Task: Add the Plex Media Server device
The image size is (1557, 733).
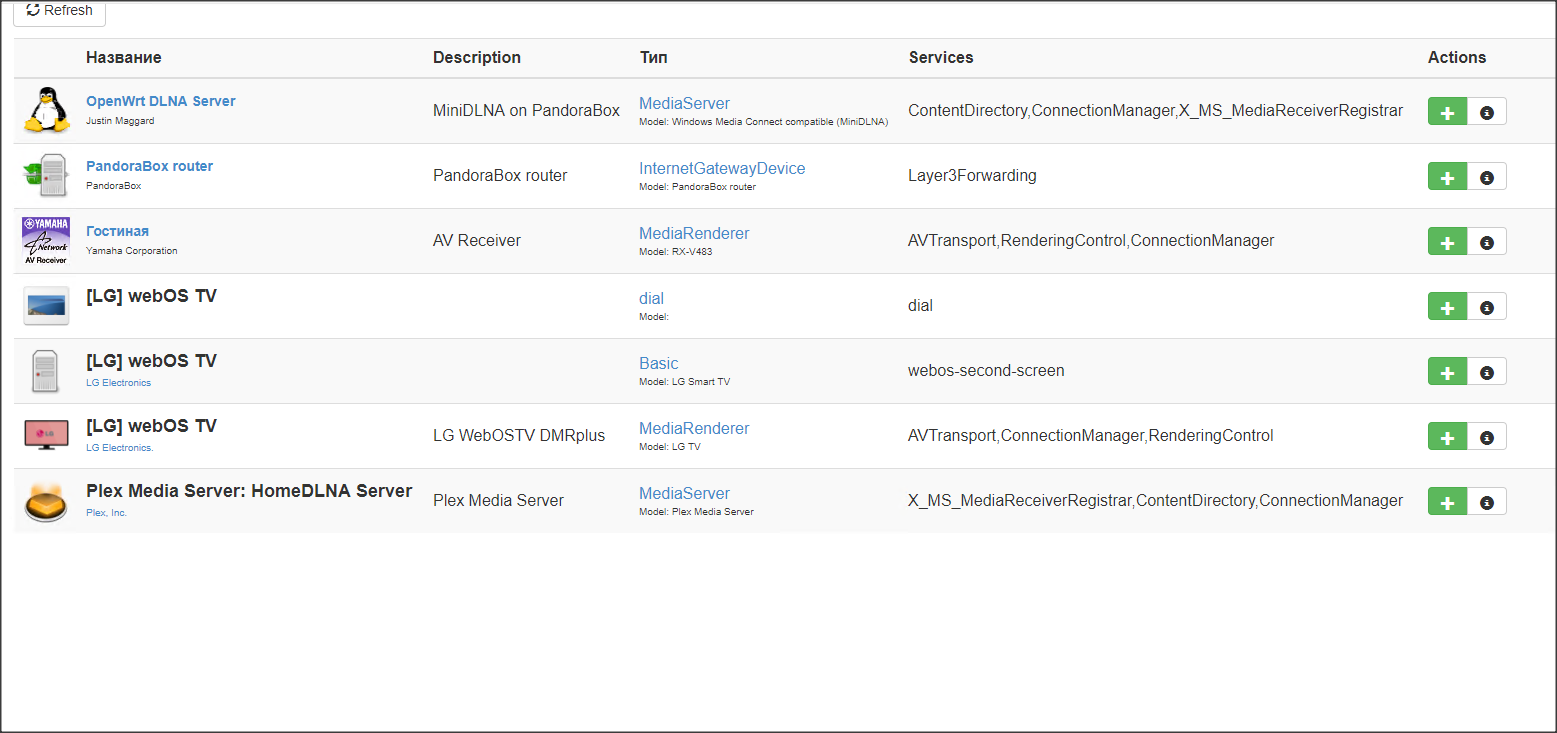Action: point(1447,502)
